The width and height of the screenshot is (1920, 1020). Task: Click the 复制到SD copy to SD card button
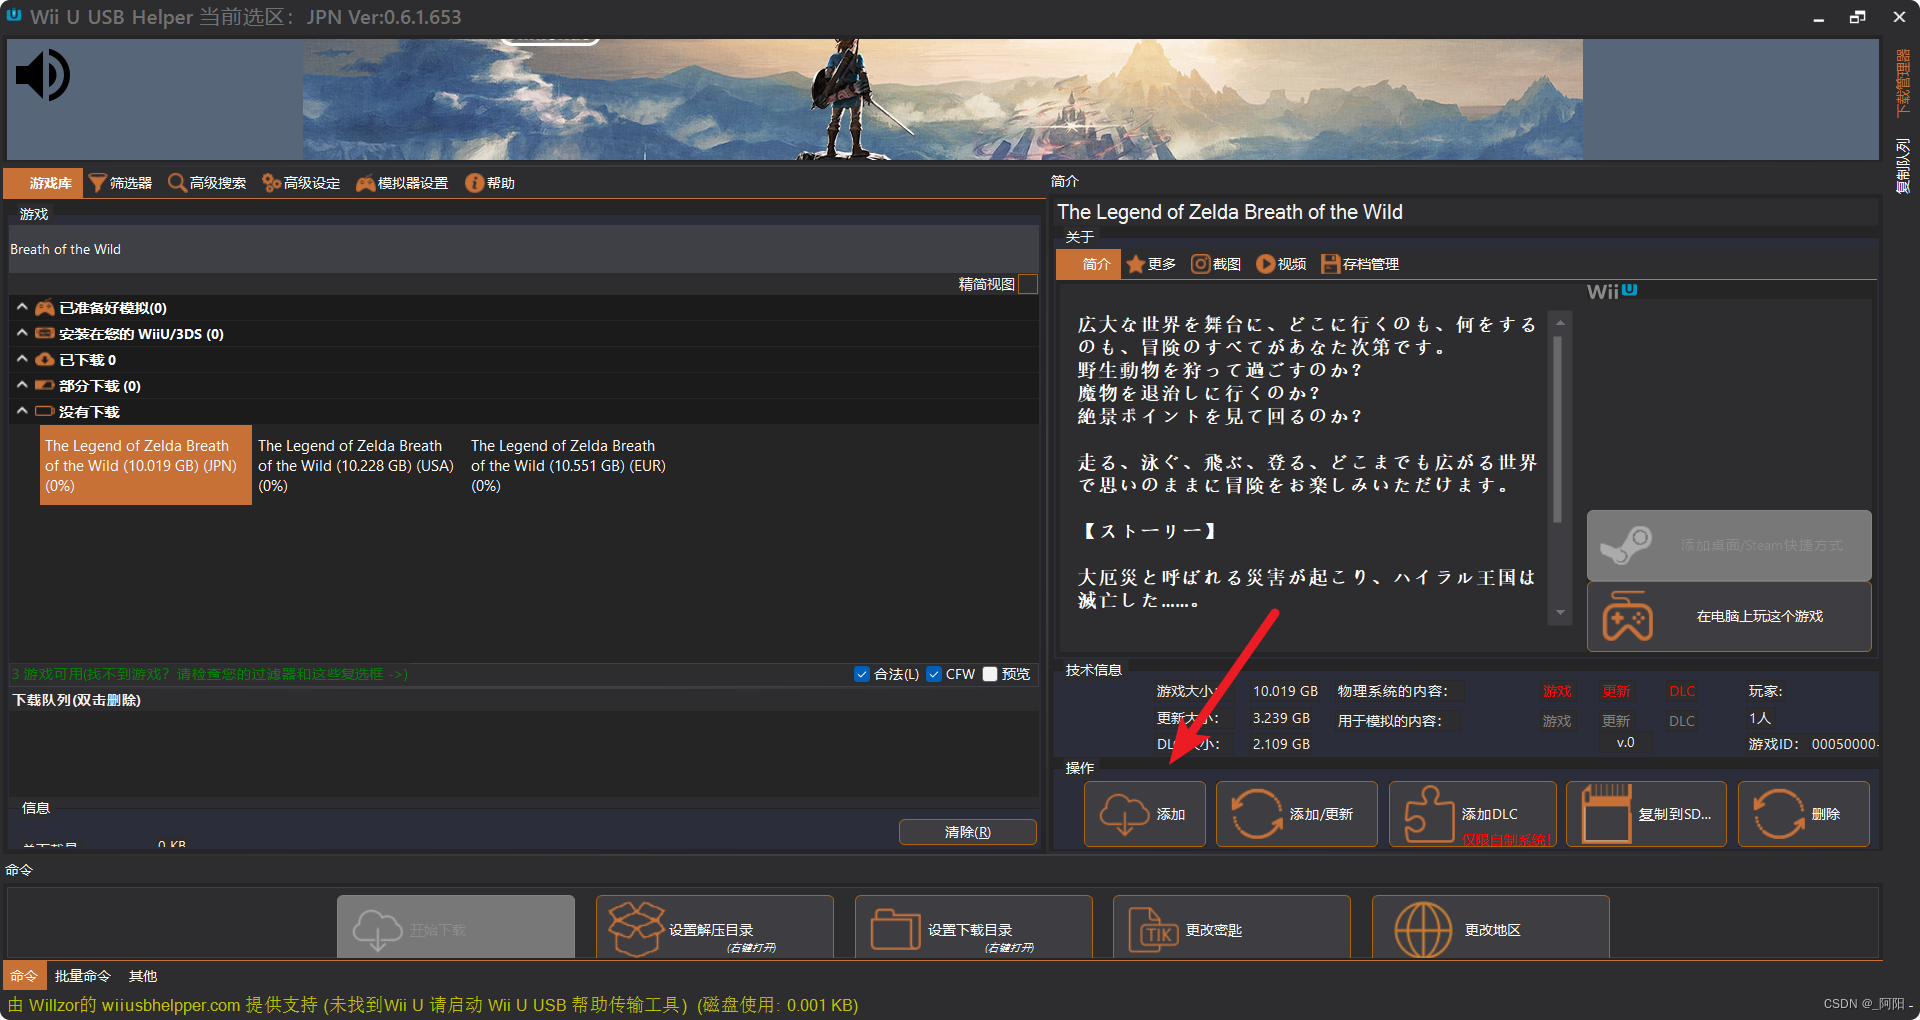tap(1646, 814)
